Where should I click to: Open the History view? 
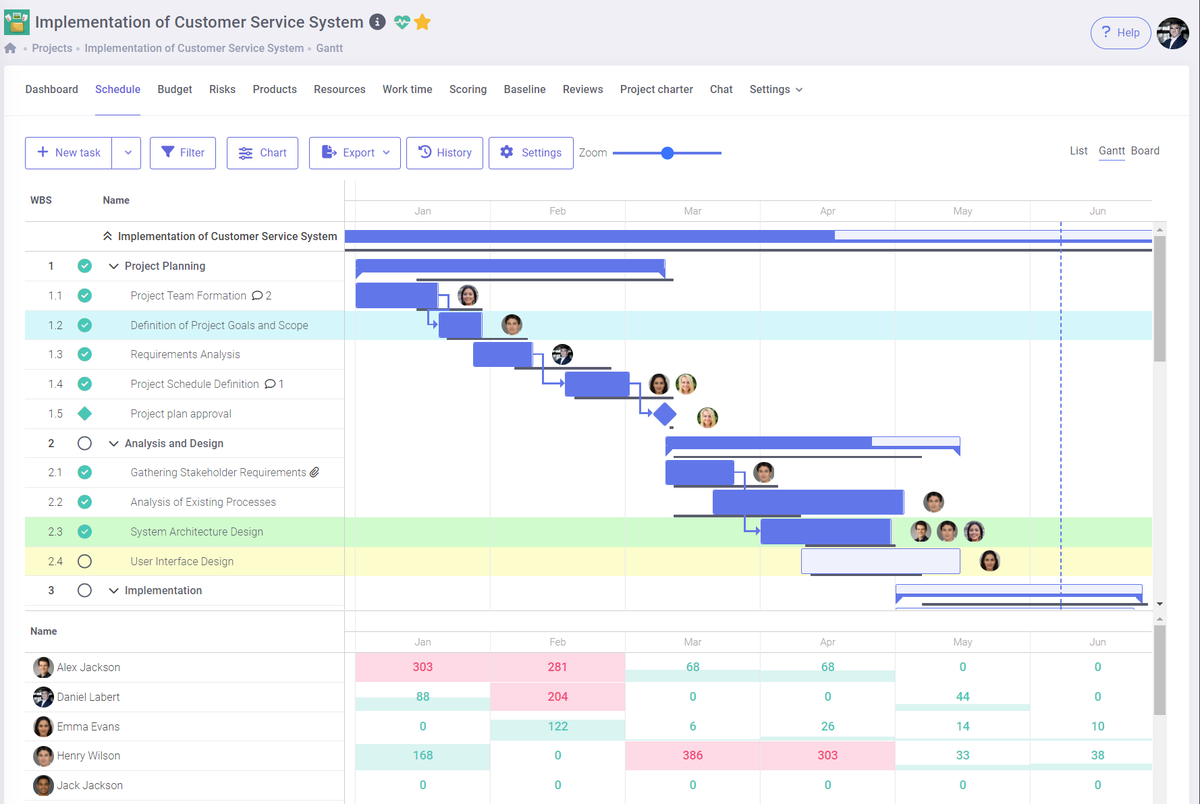(444, 152)
